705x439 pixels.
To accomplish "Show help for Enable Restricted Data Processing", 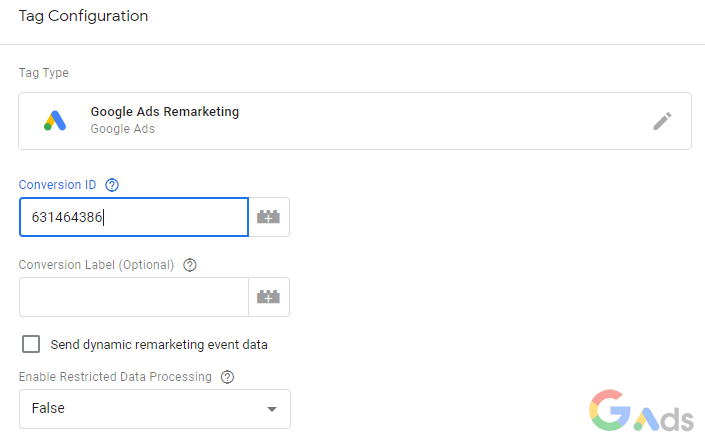I will click(x=227, y=377).
